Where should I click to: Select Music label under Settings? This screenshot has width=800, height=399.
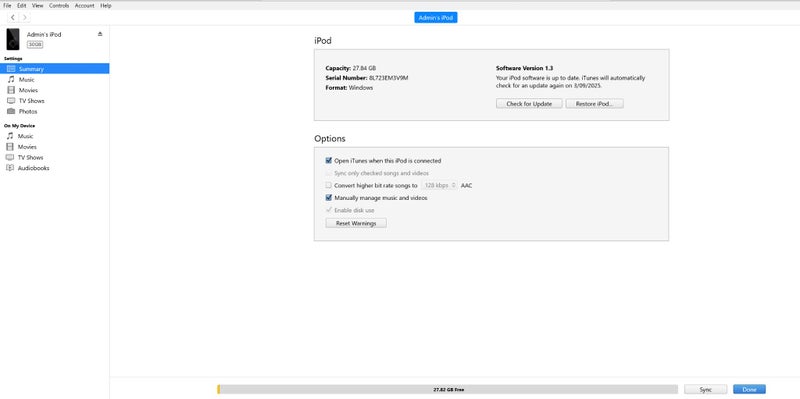[x=27, y=80]
